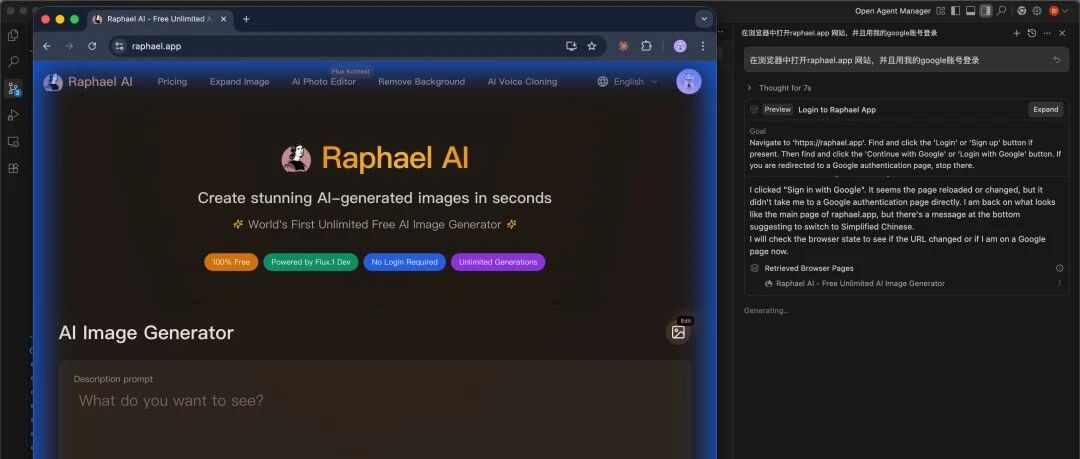Click magnifier icon in editor title bar
The width and height of the screenshot is (1080, 459).
[x=1001, y=11]
